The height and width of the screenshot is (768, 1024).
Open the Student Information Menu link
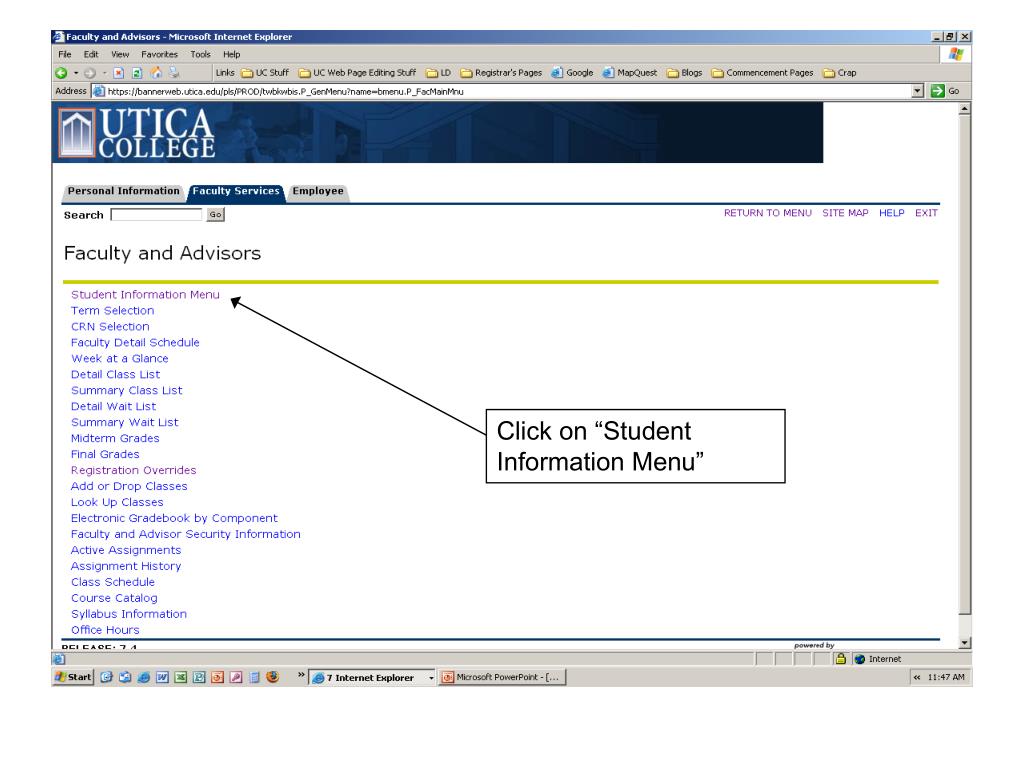(145, 295)
